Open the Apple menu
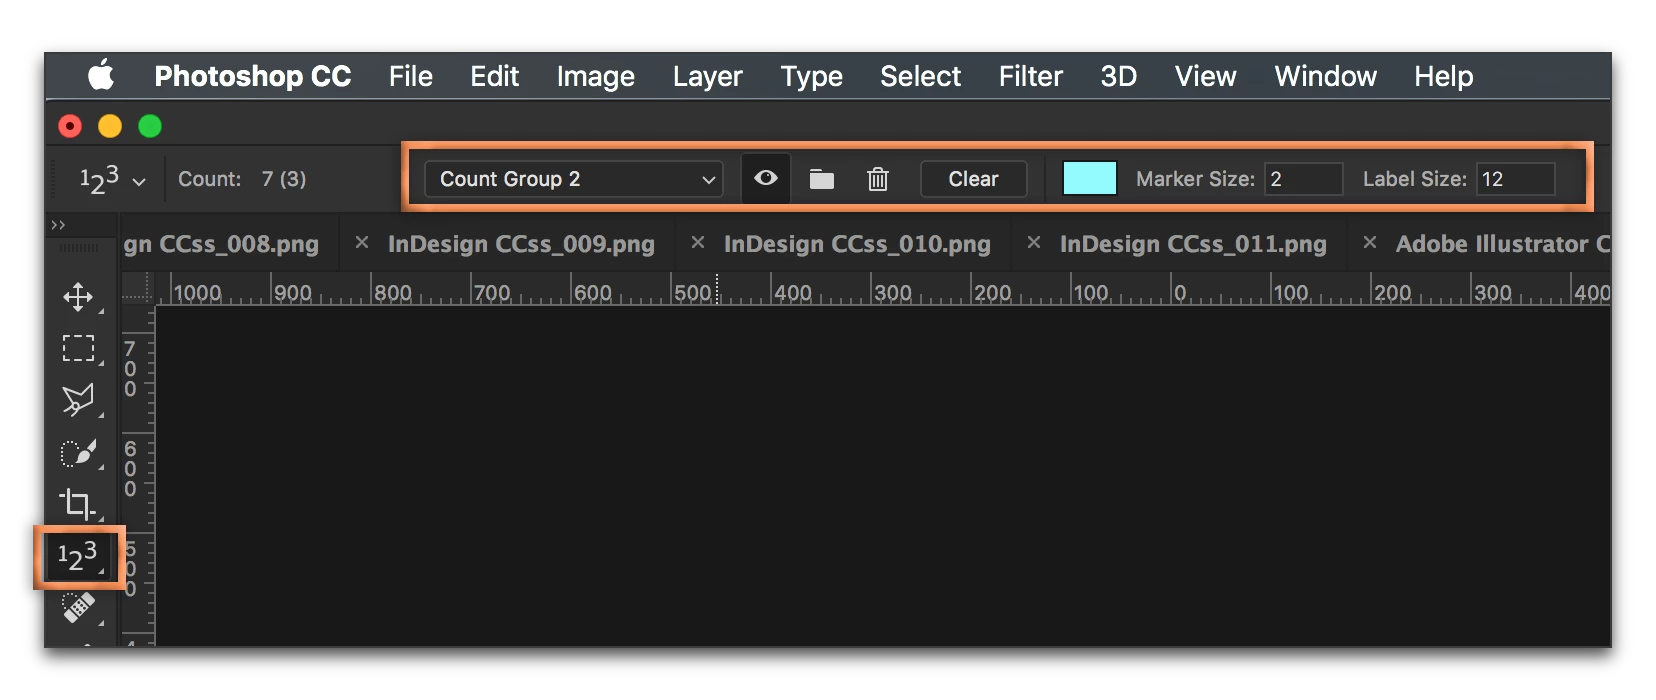1656x700 pixels. [x=101, y=75]
